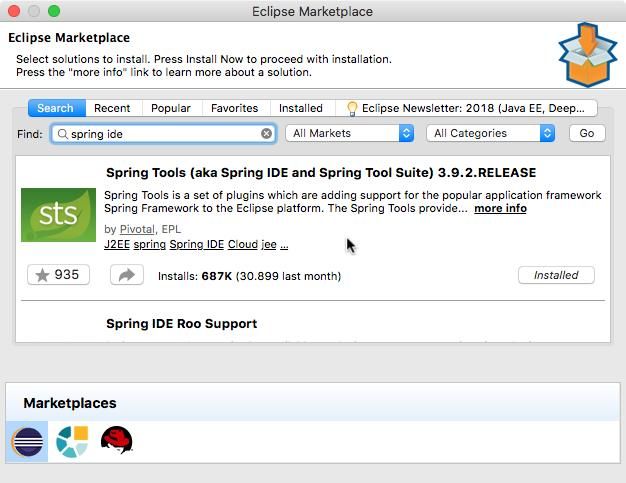Click the share arrow icon
This screenshot has height=483, width=626.
126,275
